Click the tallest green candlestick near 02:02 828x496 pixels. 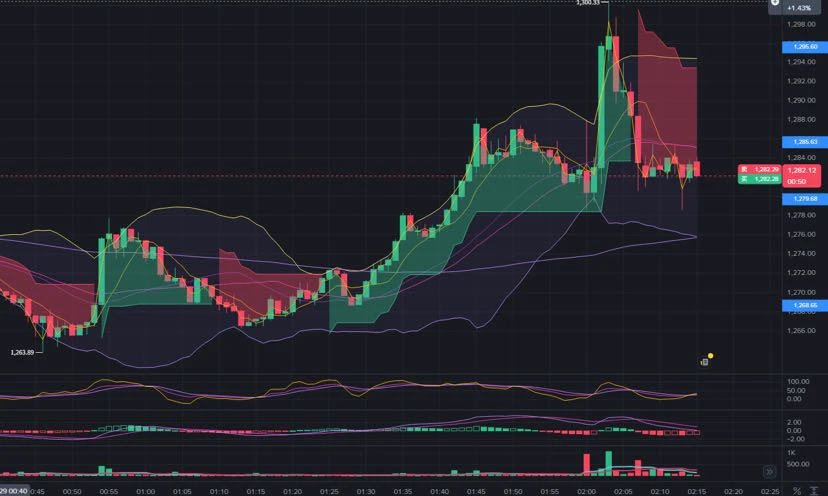601,107
